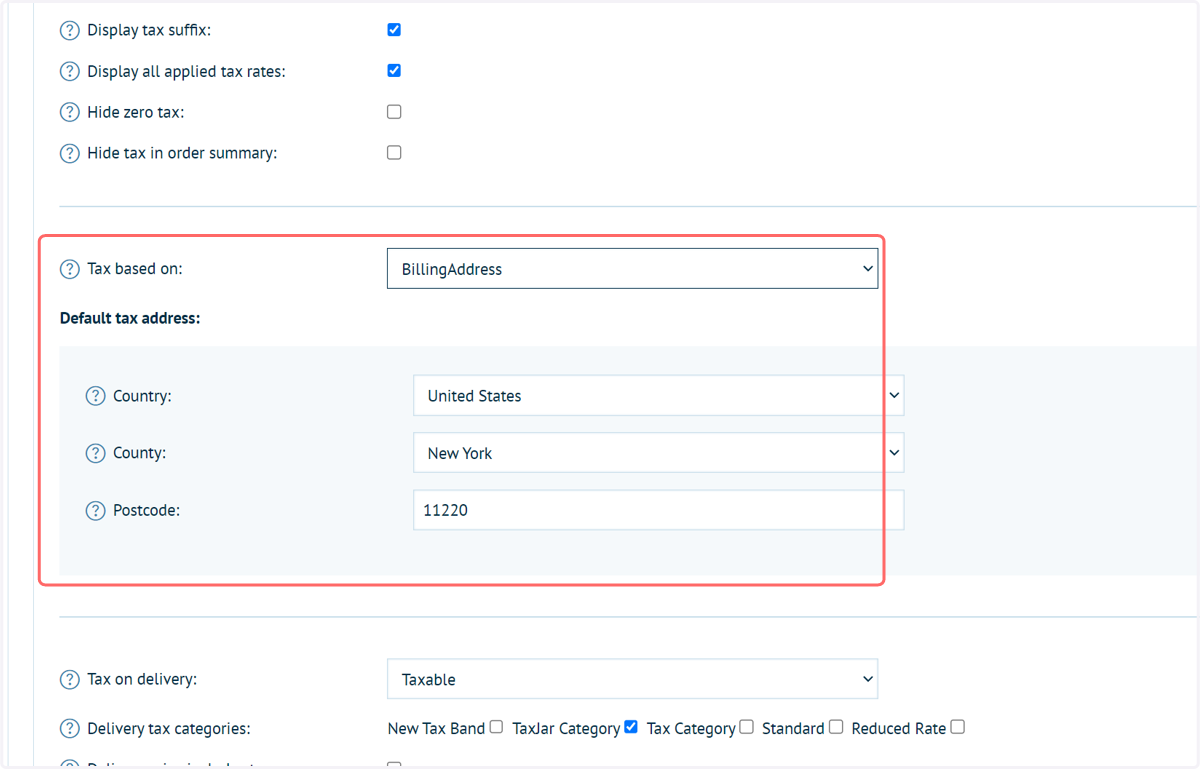Check the Tax Category checkbox
The image size is (1200, 769).
point(746,727)
